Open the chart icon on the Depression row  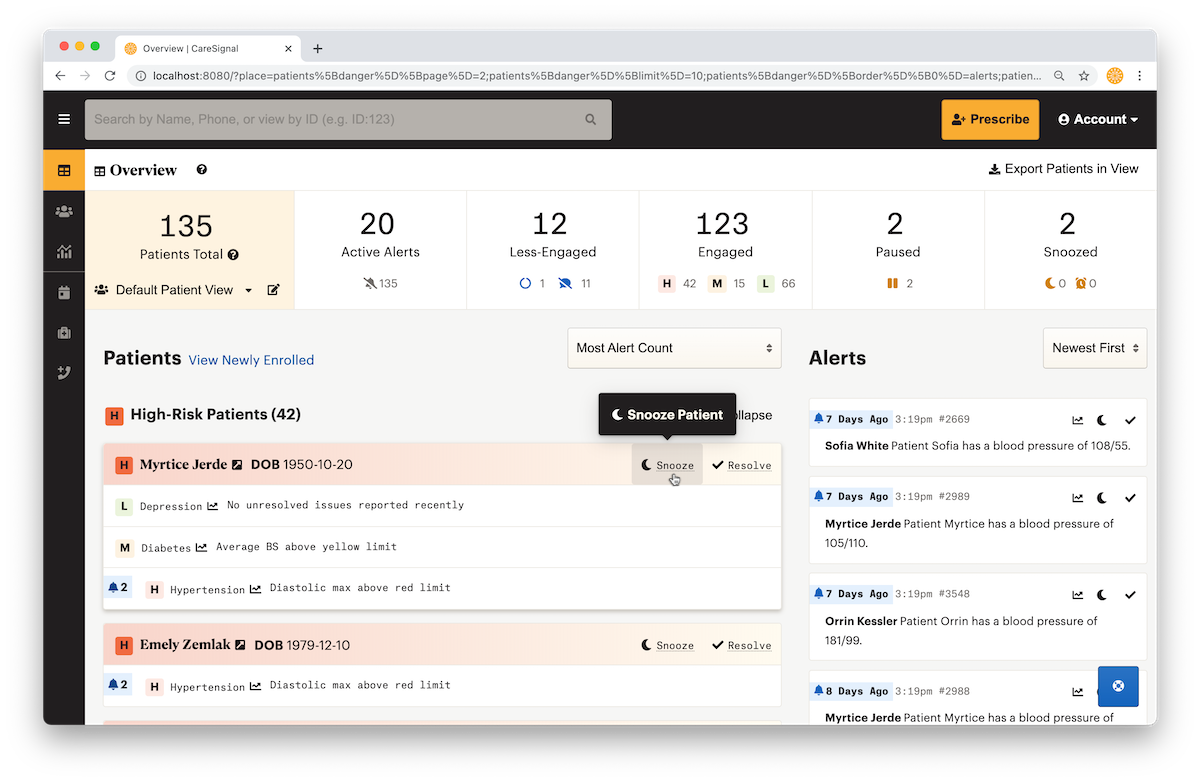tap(212, 506)
